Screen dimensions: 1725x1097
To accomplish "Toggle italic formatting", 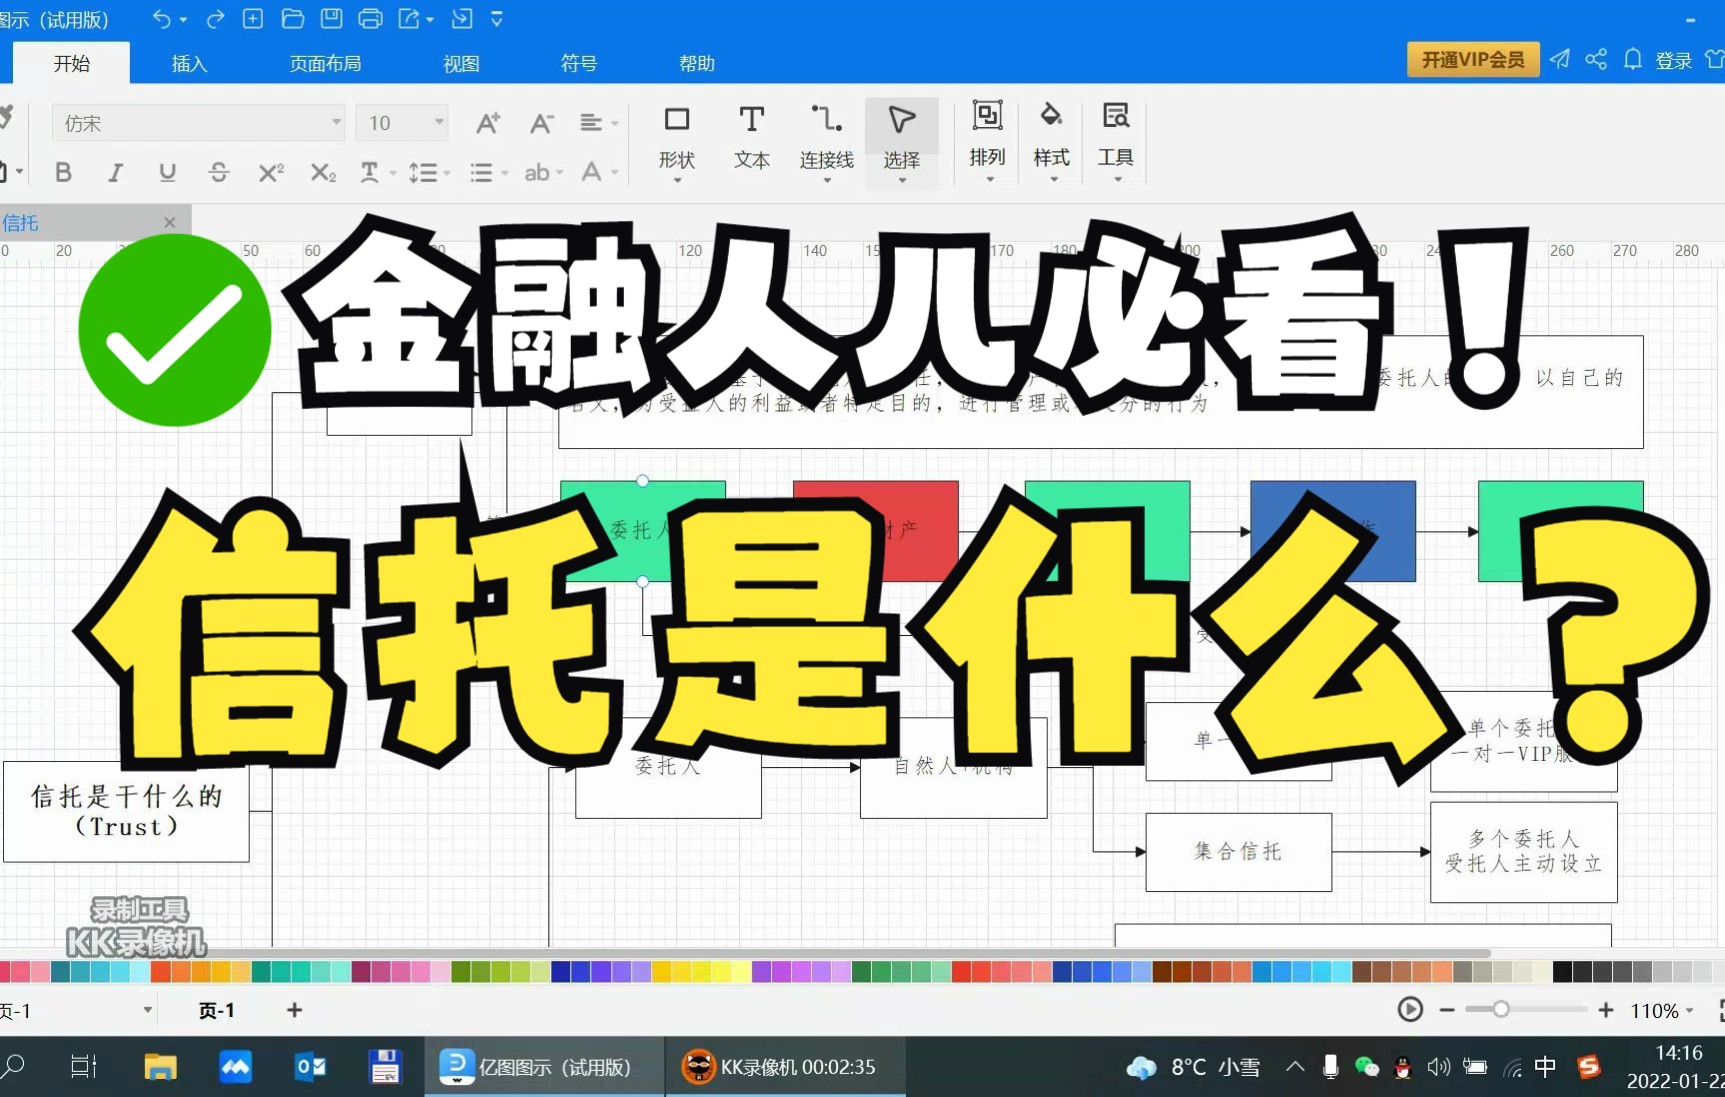I will point(115,172).
